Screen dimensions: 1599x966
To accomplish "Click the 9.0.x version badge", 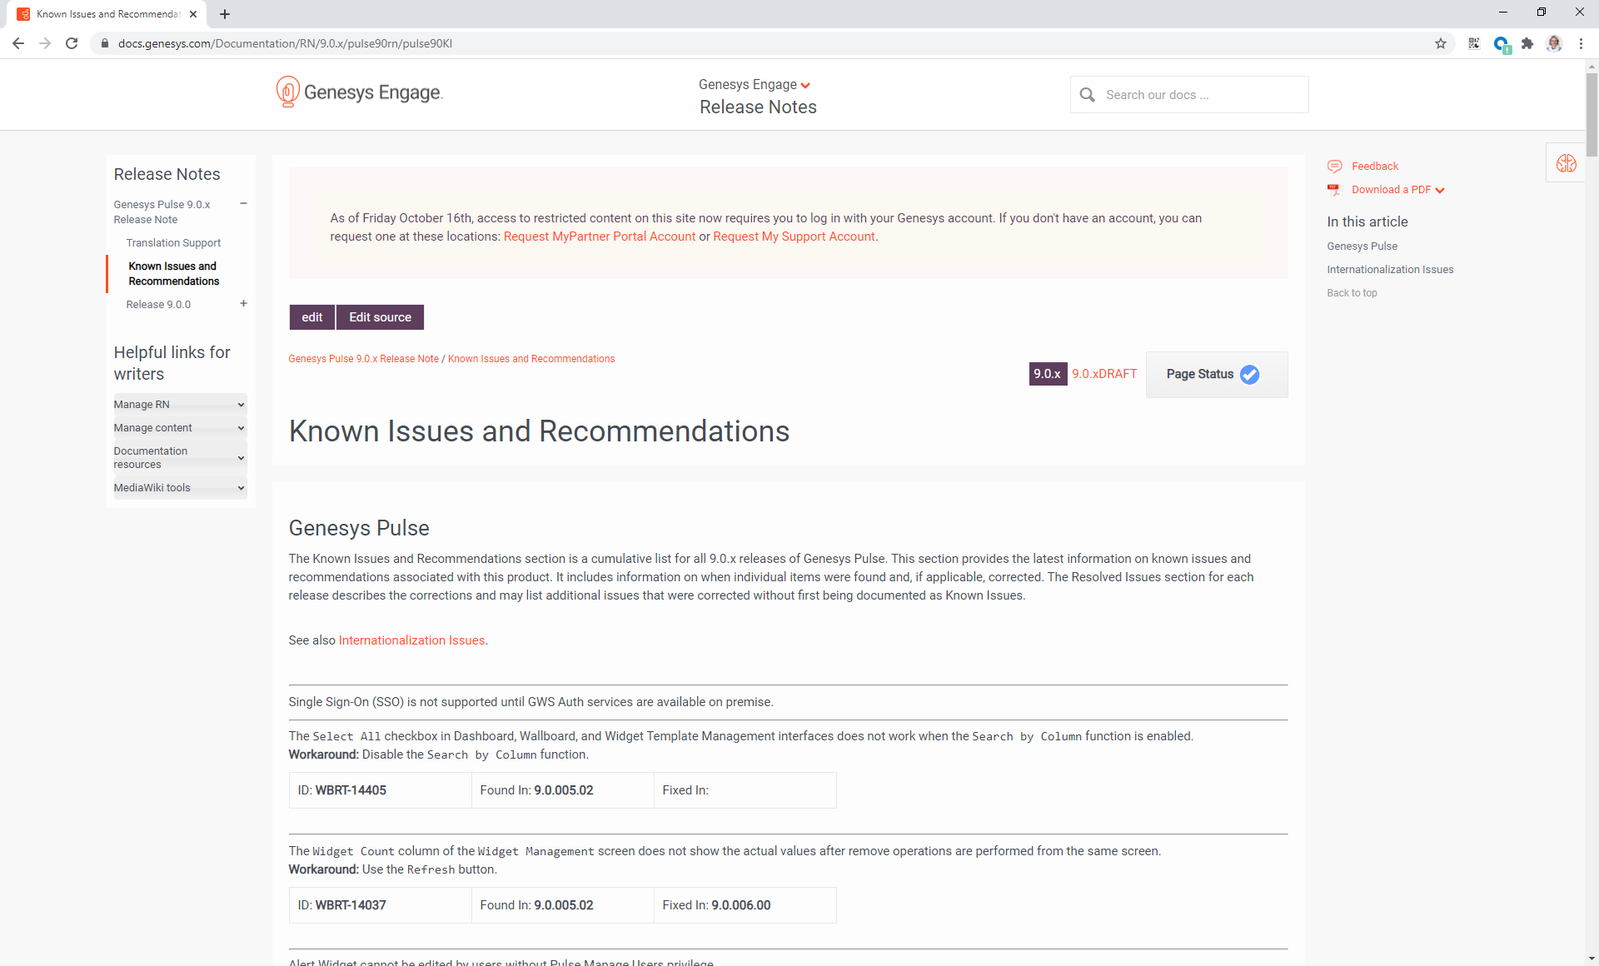I will tap(1047, 374).
